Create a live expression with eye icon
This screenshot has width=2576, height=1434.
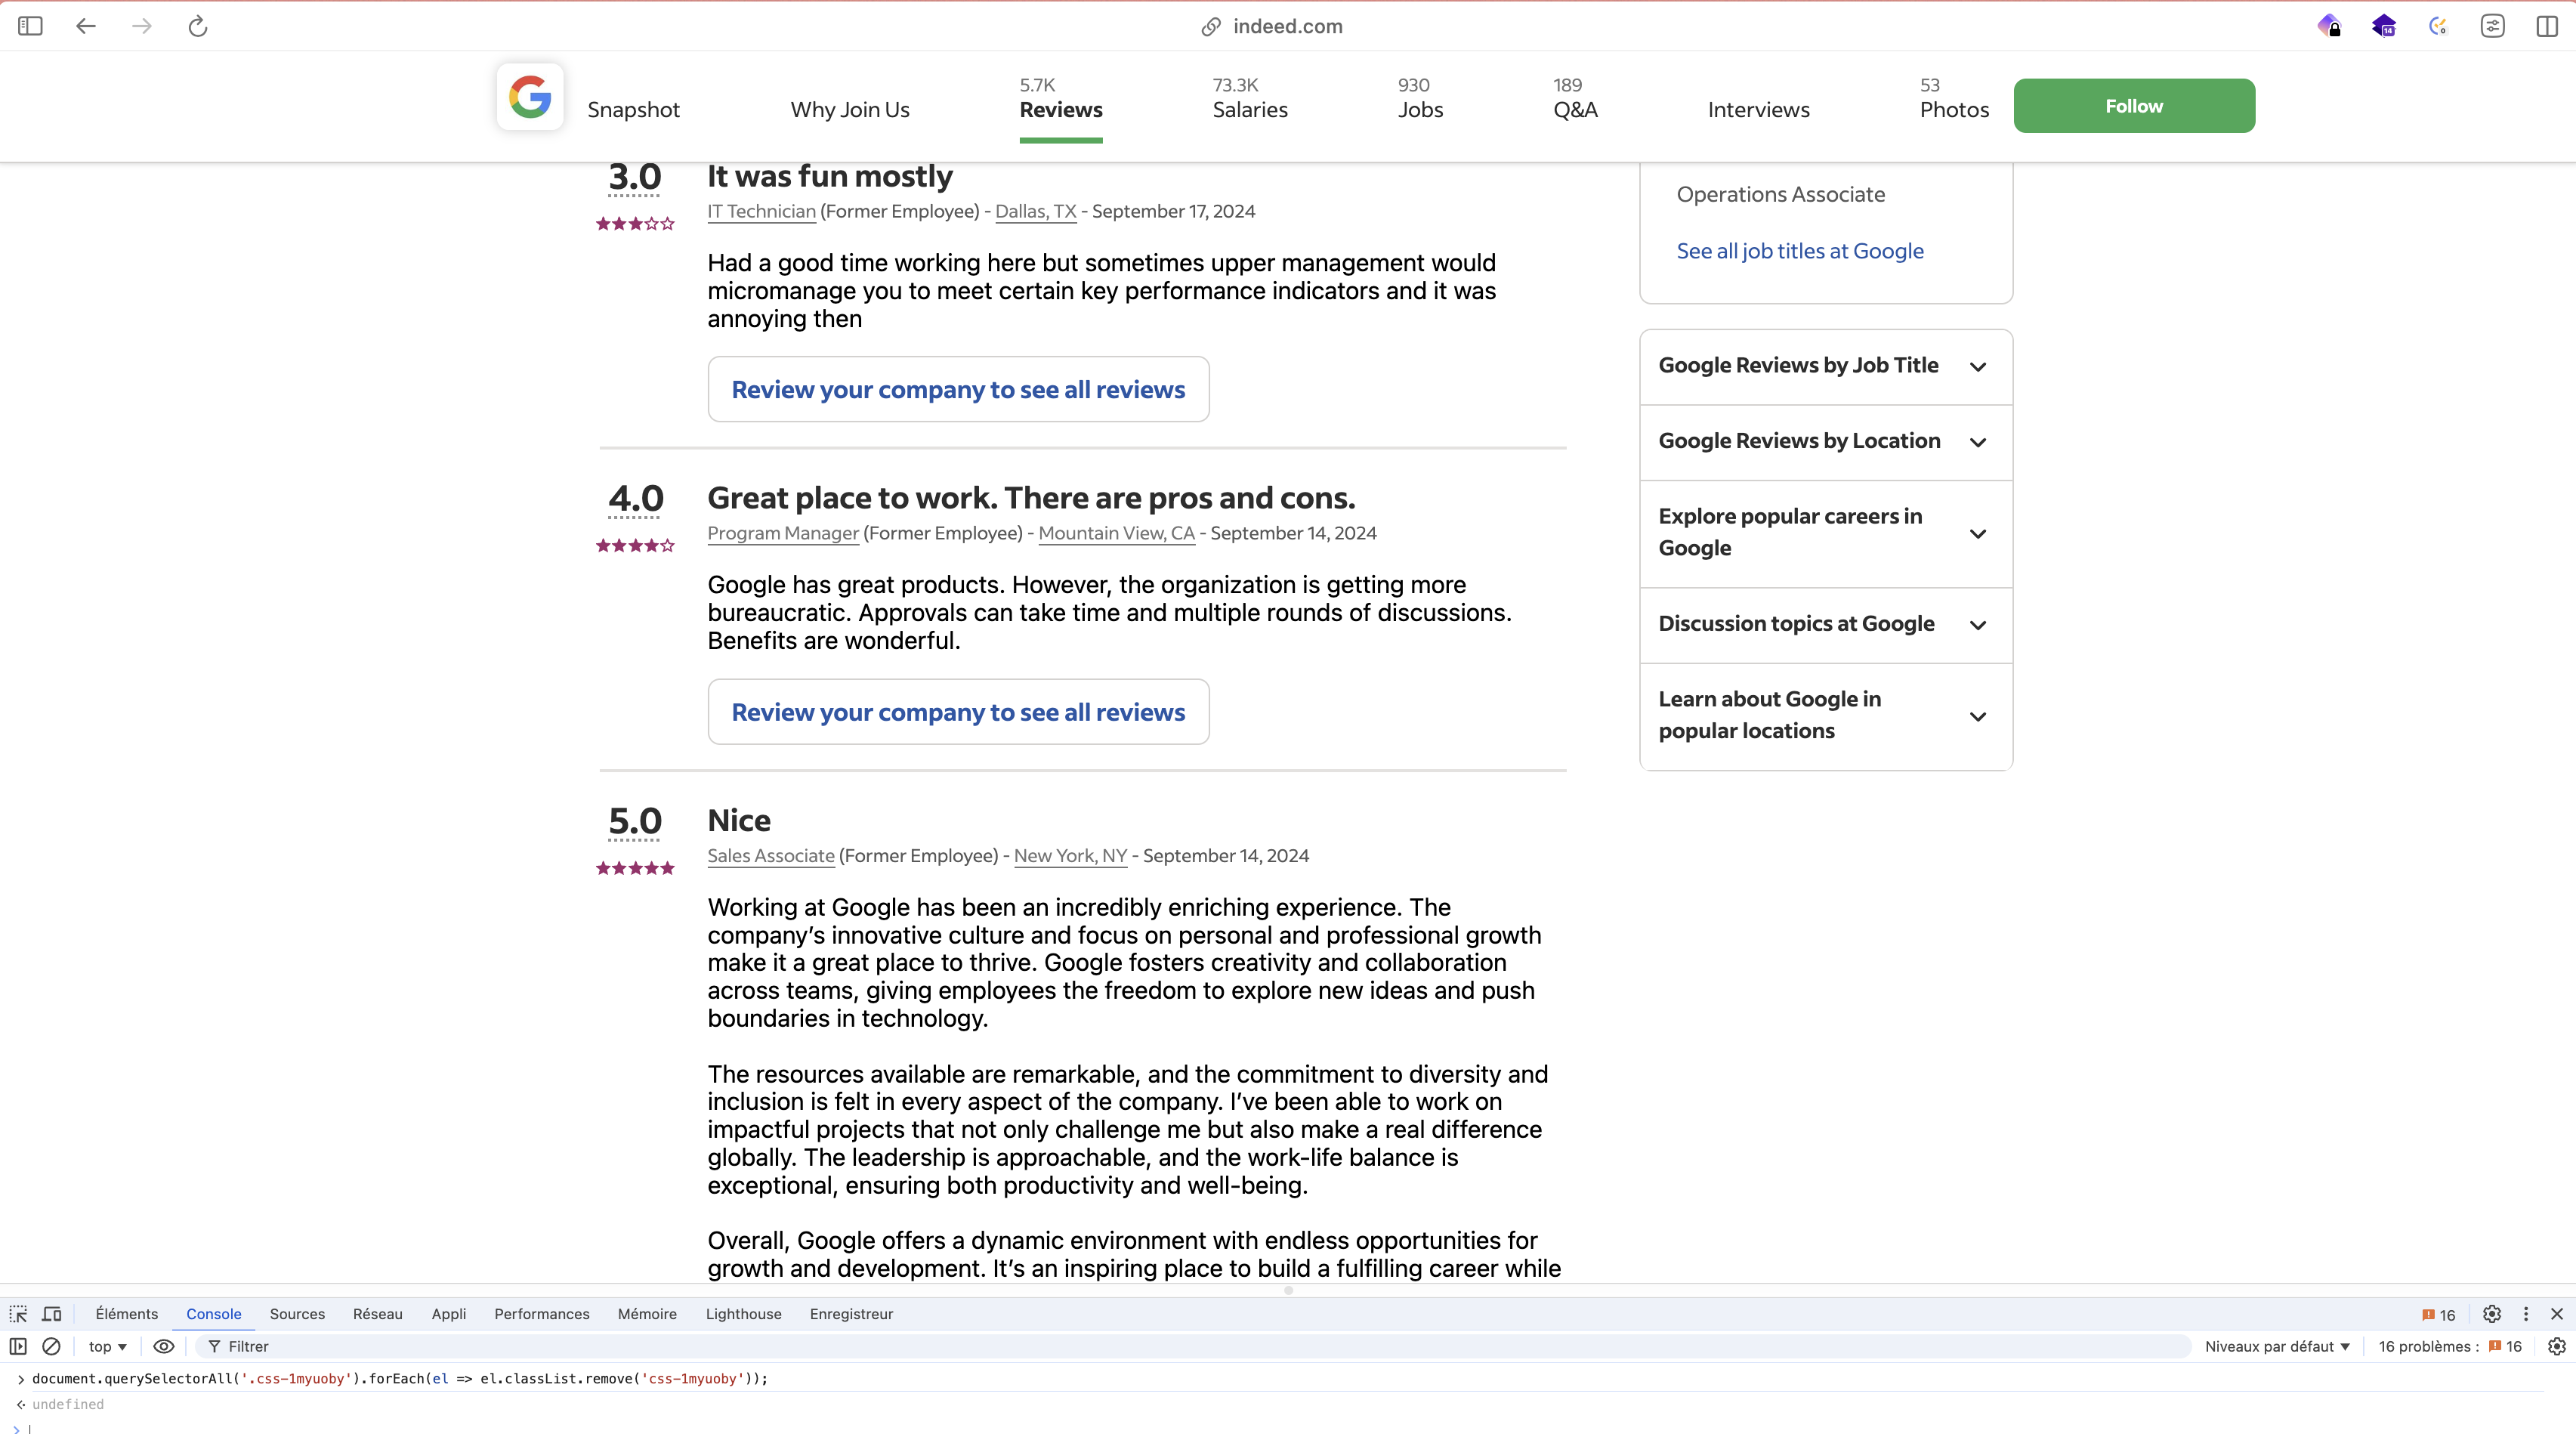click(164, 1346)
